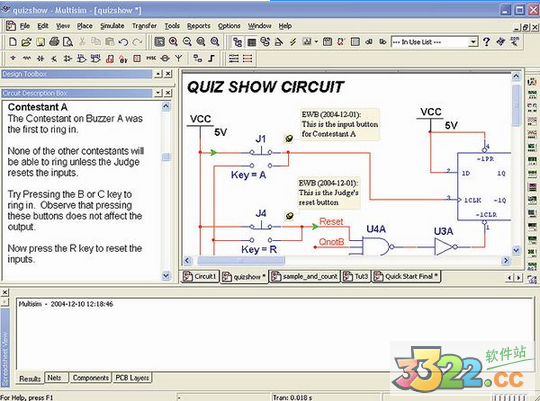Toggle switch J1 for Contestant A
540x401 pixels.
(x=261, y=152)
